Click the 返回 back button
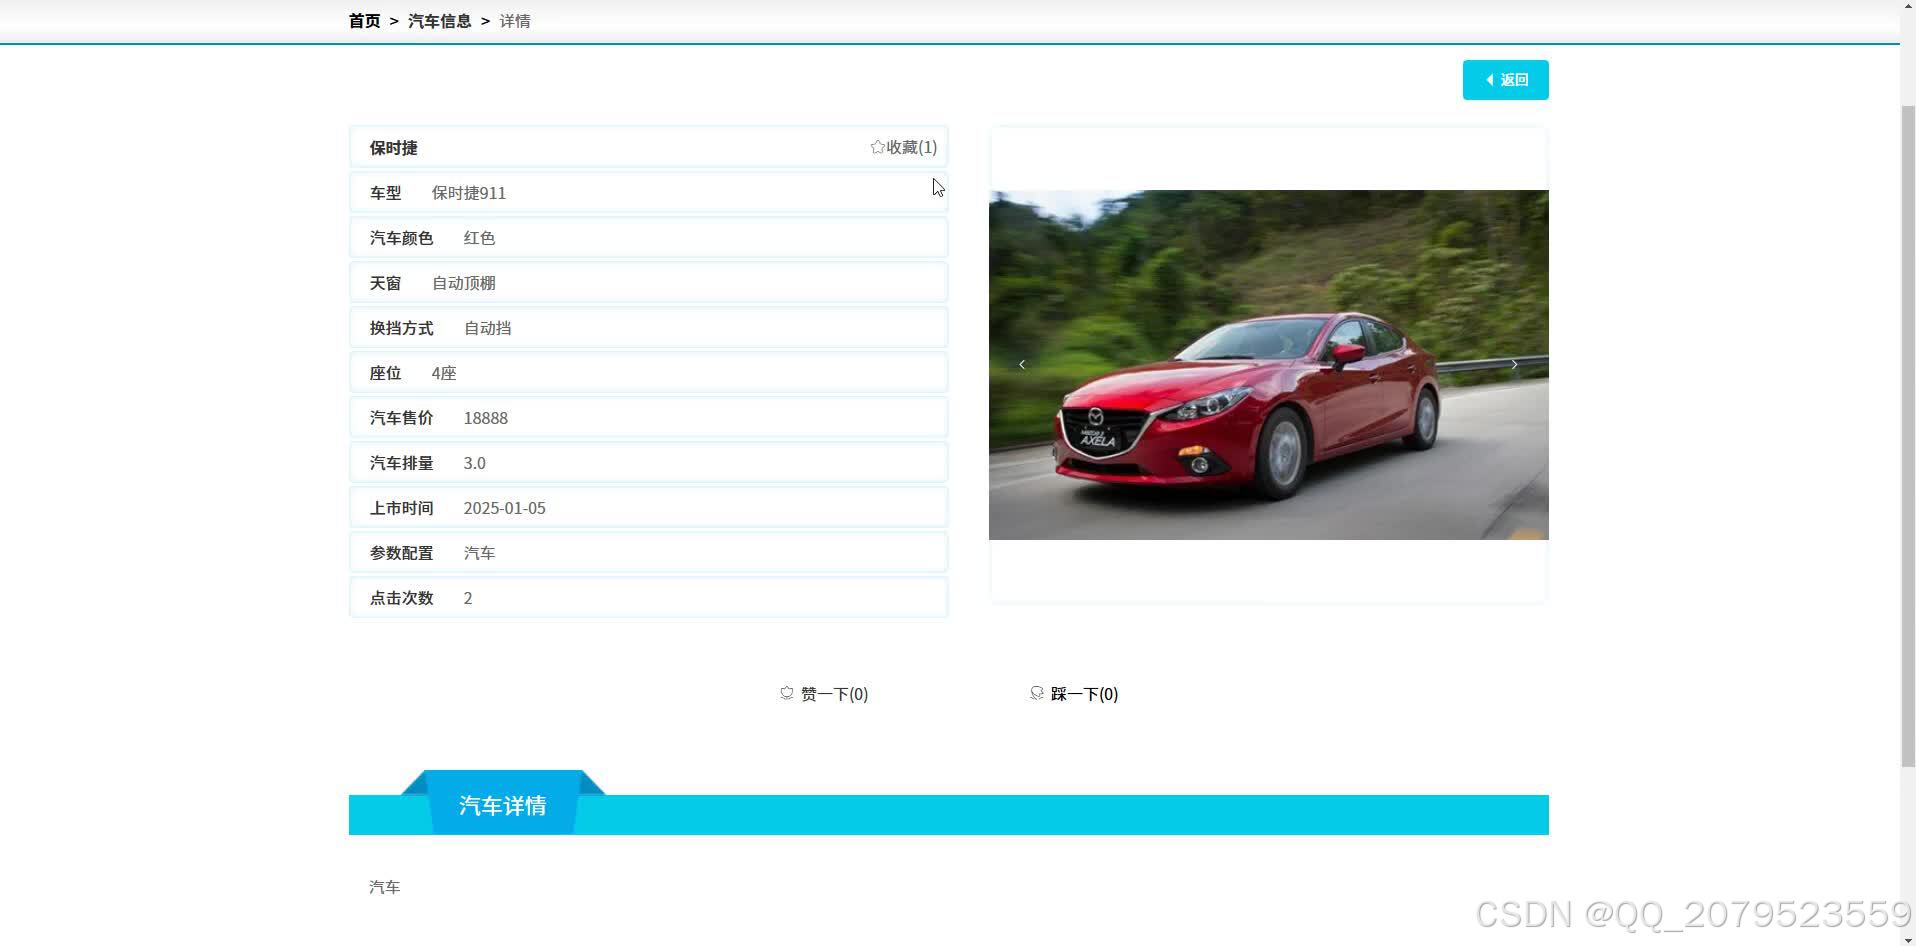1916x946 pixels. click(1505, 80)
